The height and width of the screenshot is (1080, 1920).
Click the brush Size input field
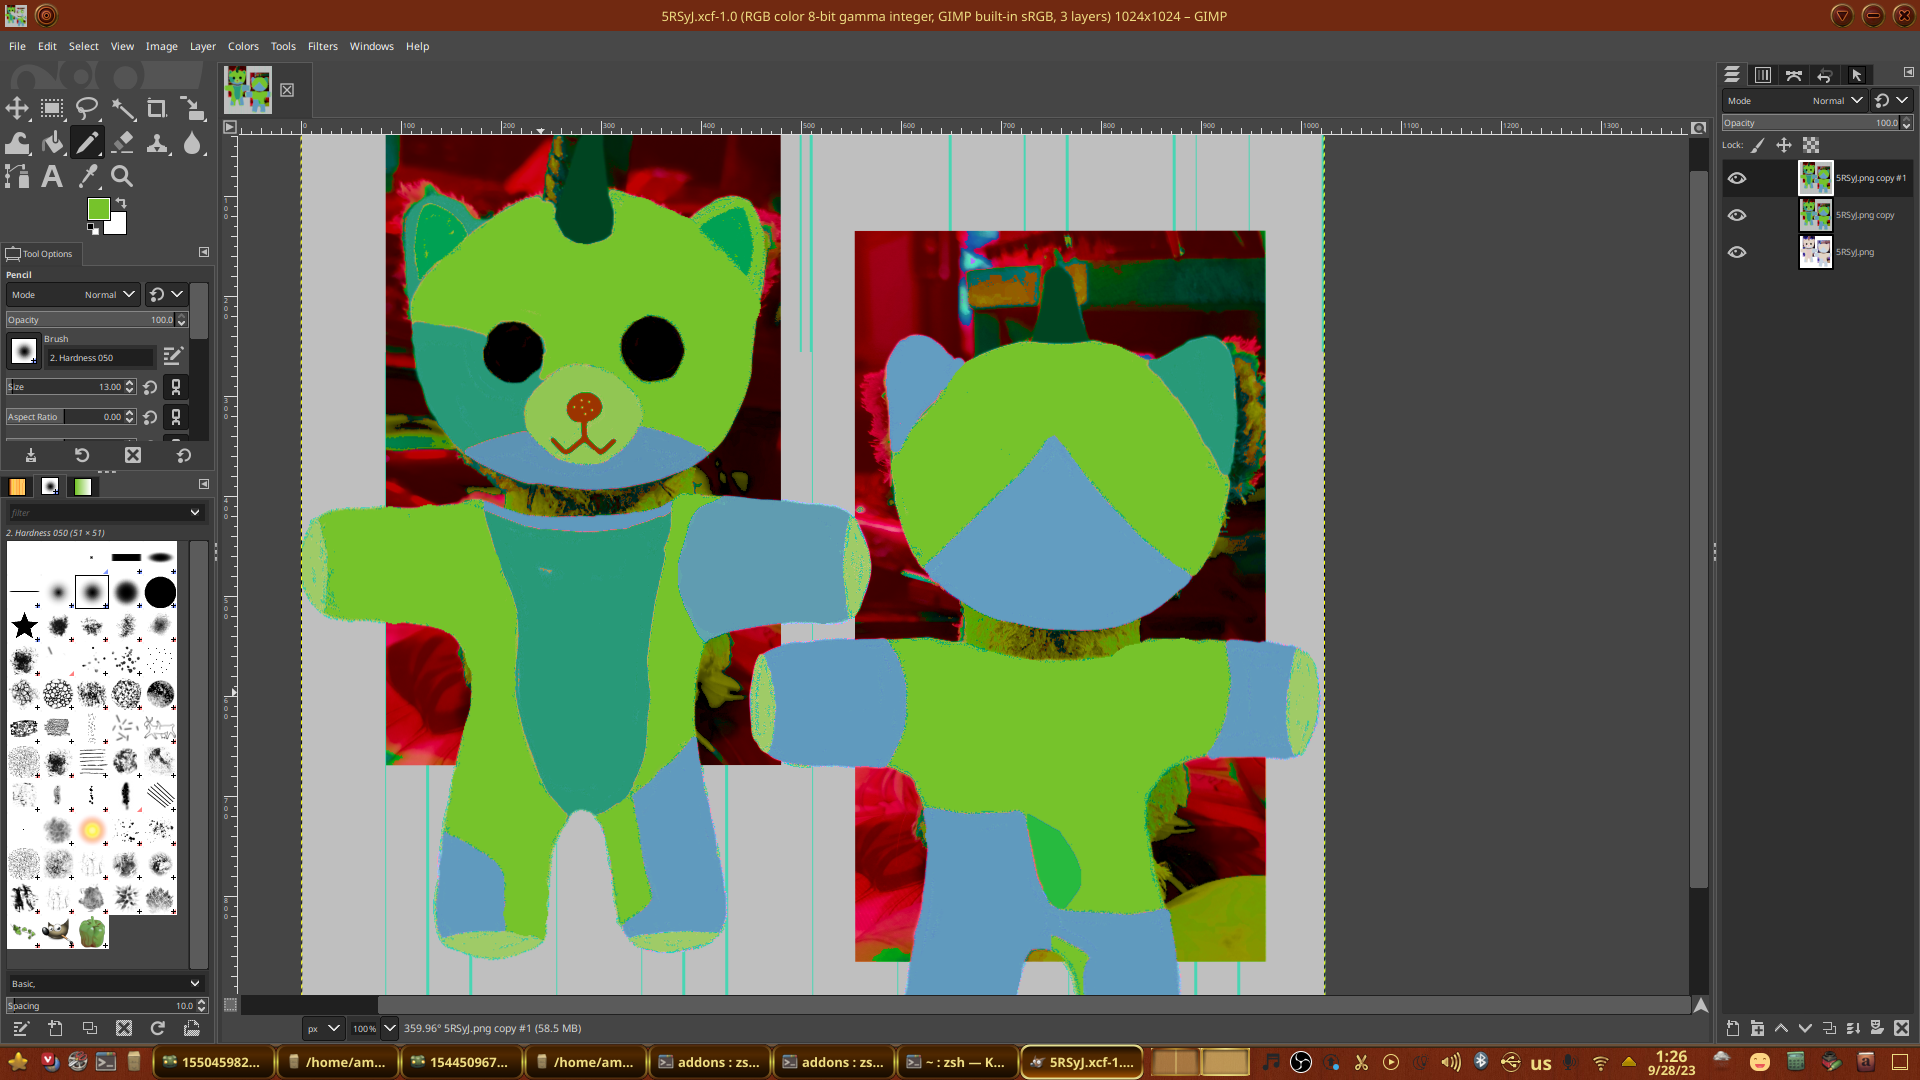pyautogui.click(x=65, y=387)
